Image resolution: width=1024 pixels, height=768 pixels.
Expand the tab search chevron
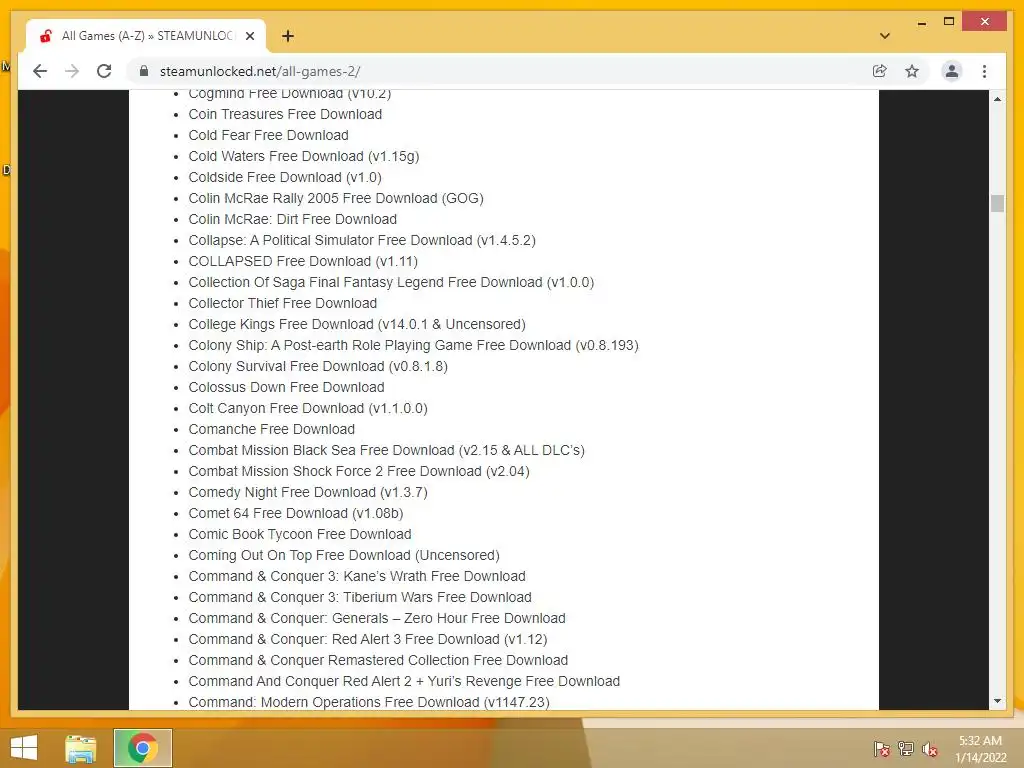coord(885,36)
